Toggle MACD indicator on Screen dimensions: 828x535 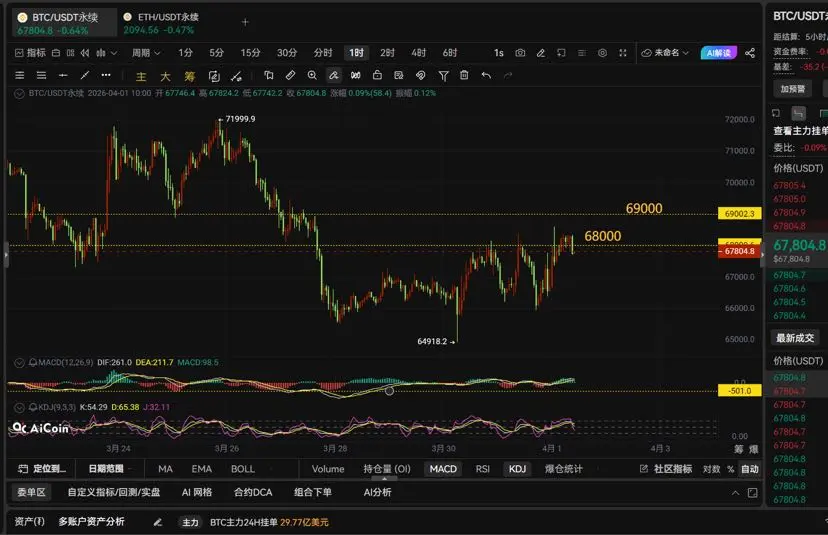443,469
